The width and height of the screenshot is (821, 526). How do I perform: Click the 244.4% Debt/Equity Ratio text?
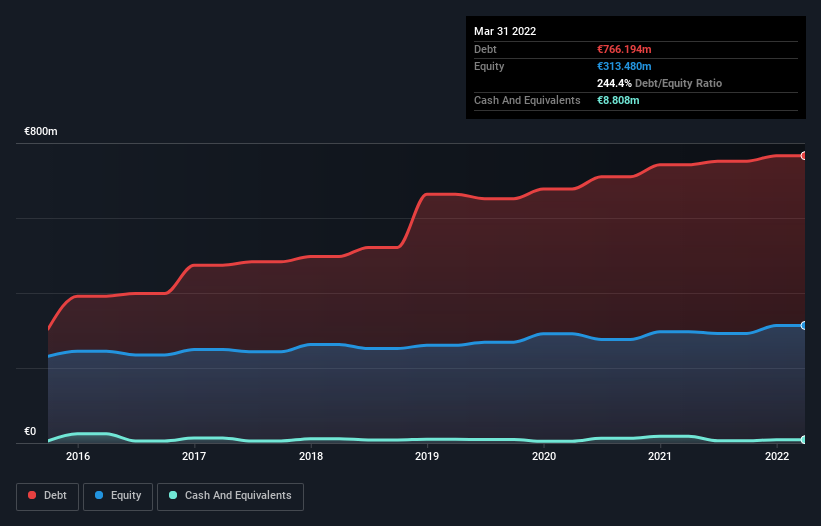659,83
